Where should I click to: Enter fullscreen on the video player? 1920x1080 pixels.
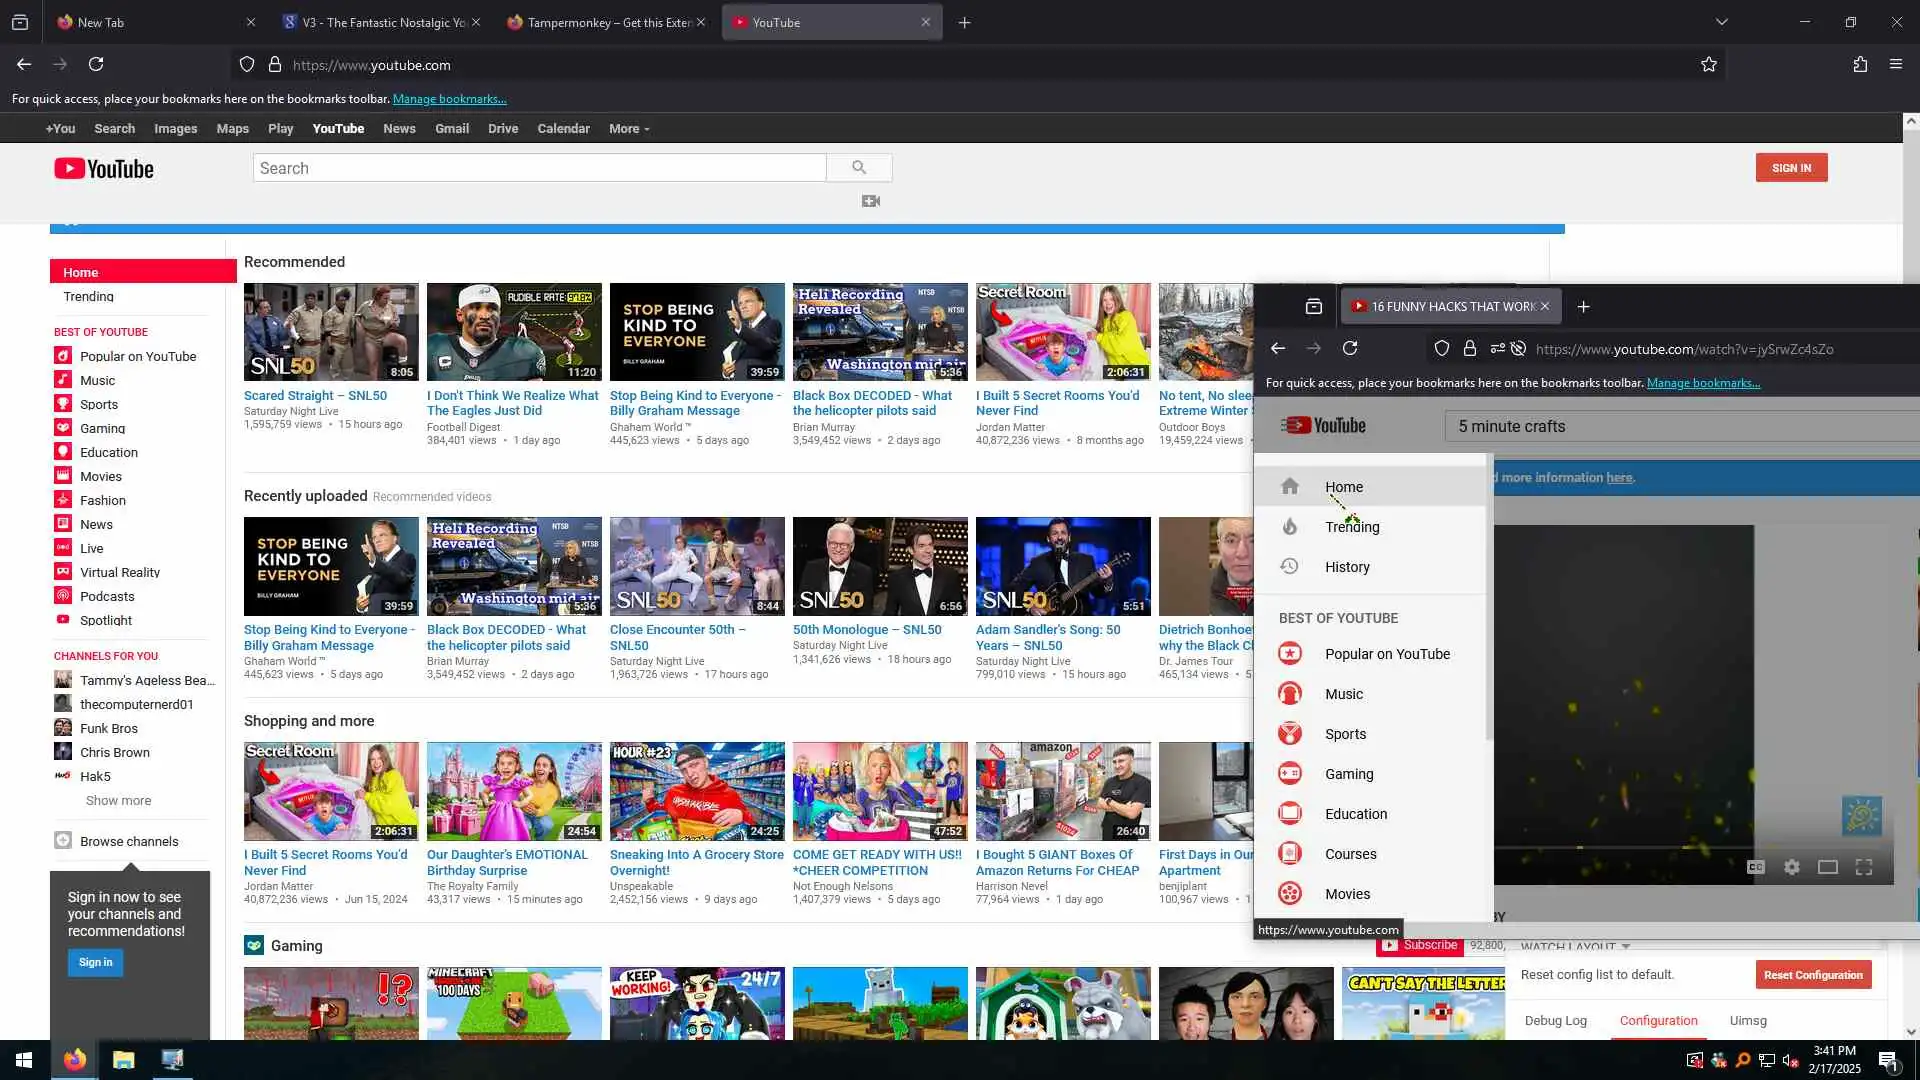pyautogui.click(x=1864, y=867)
